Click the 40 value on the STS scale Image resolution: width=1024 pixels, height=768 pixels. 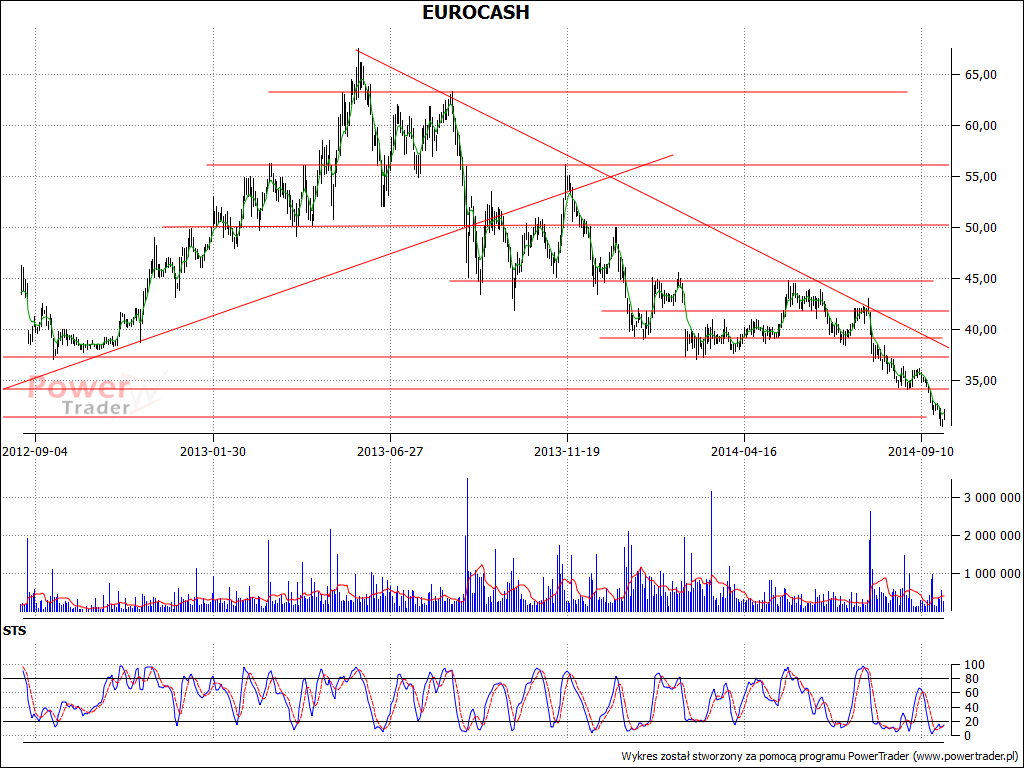click(x=971, y=708)
